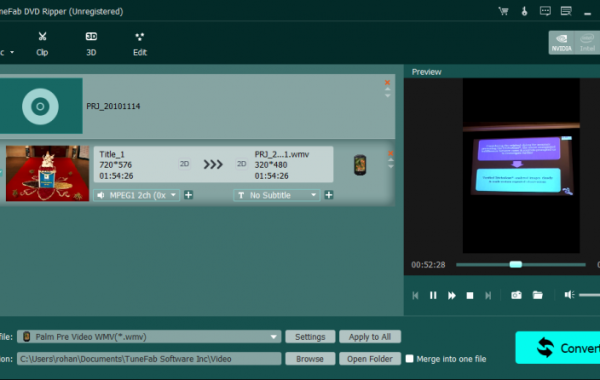Click the destination path field
Viewport: 600px width, 380px height.
tap(149, 359)
